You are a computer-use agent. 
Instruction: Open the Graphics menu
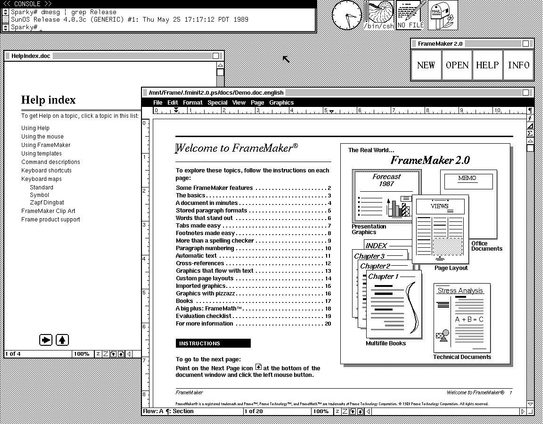281,103
